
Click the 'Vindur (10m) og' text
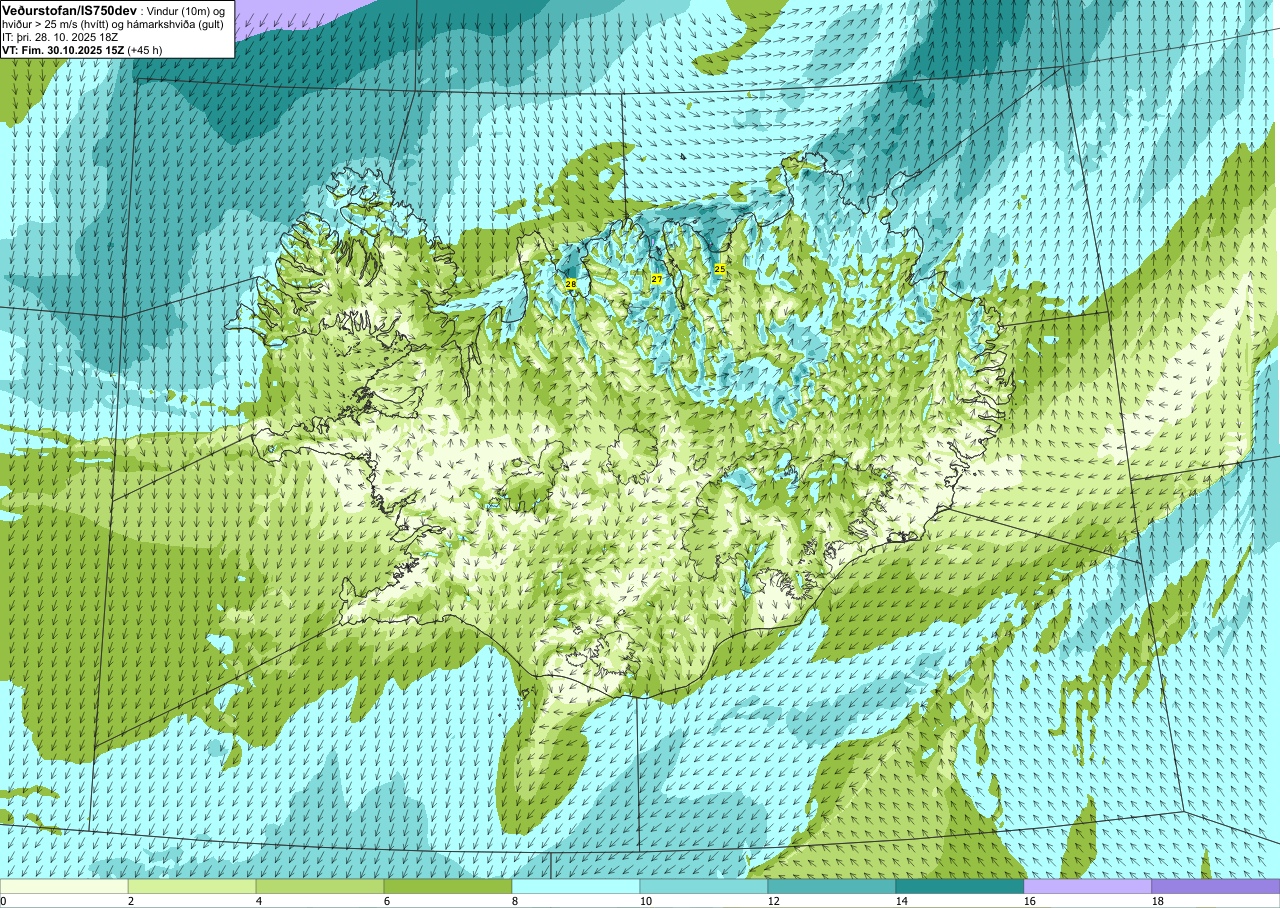point(186,11)
